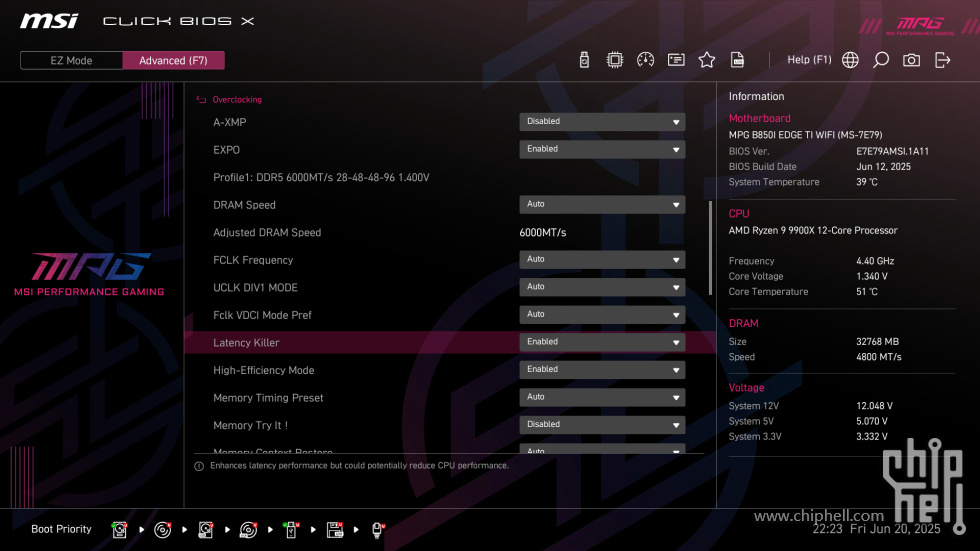
Task: Click the MSI logo at top left
Action: coord(49,21)
